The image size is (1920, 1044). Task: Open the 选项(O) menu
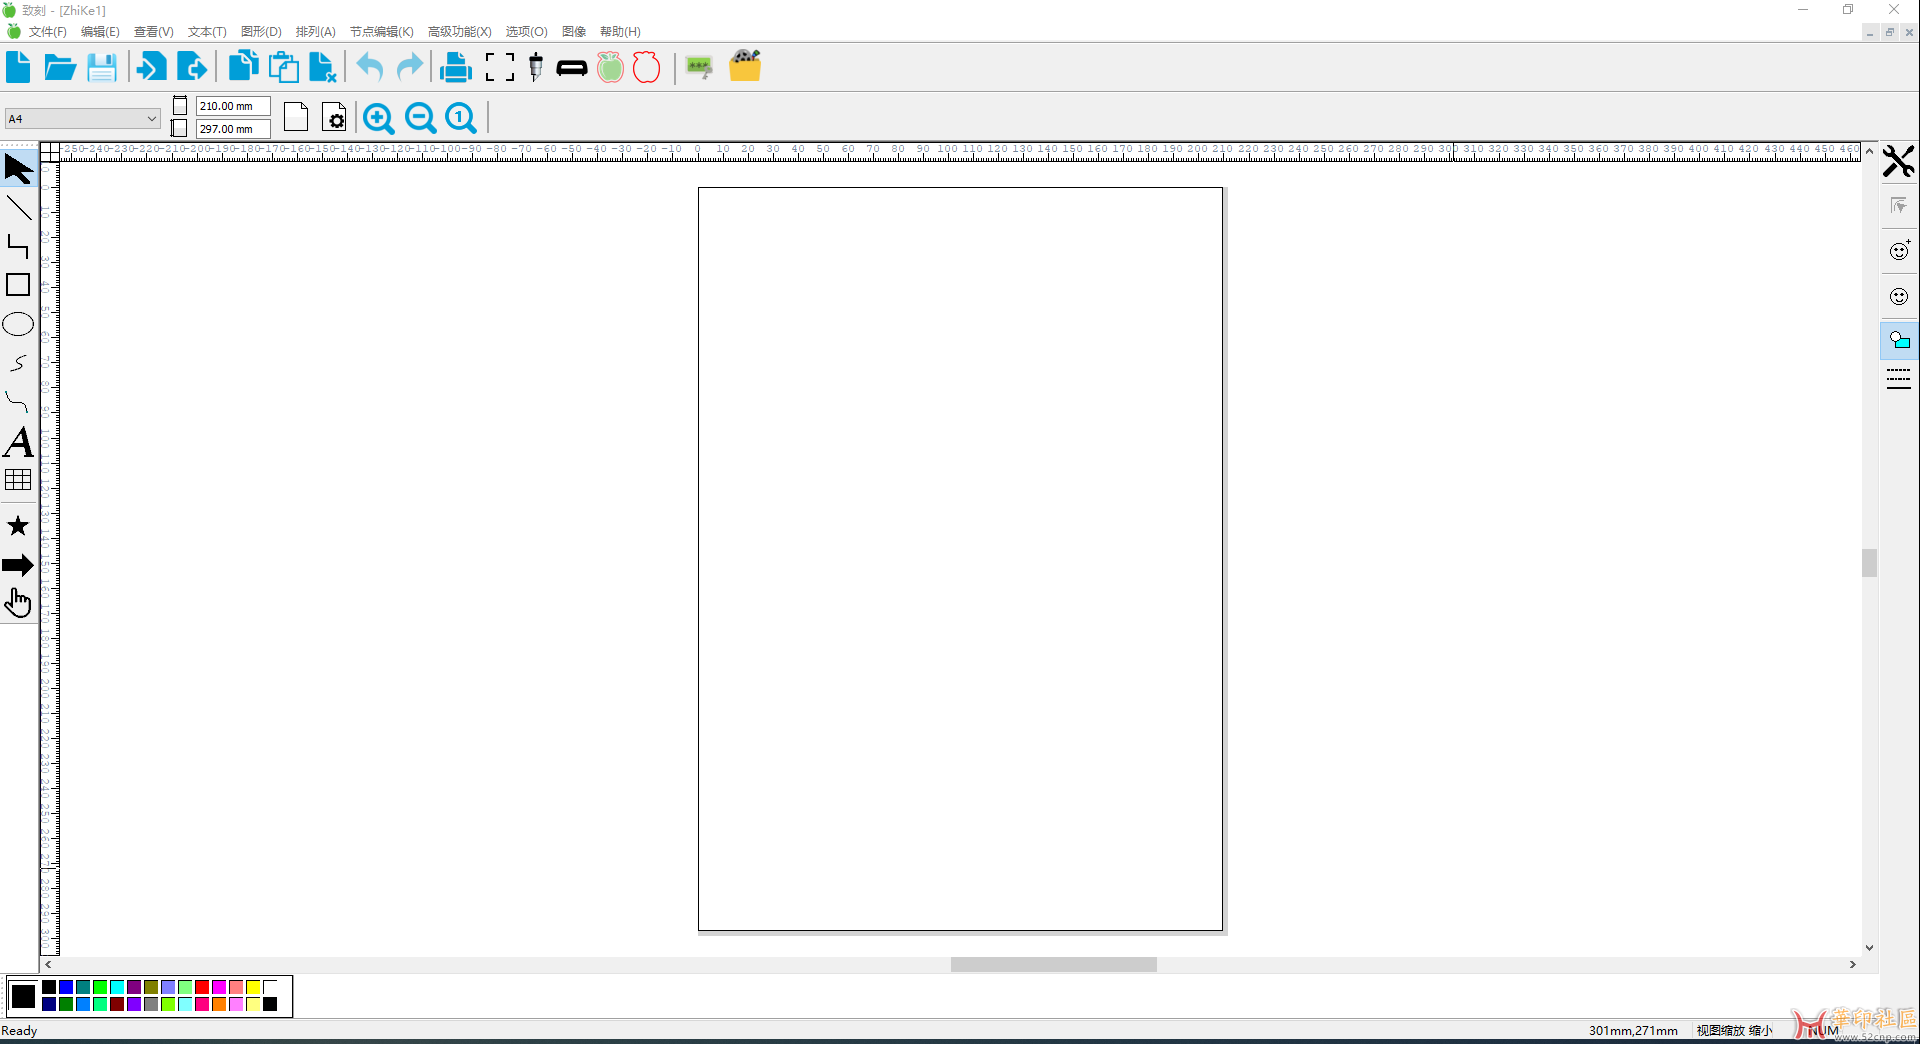(526, 32)
